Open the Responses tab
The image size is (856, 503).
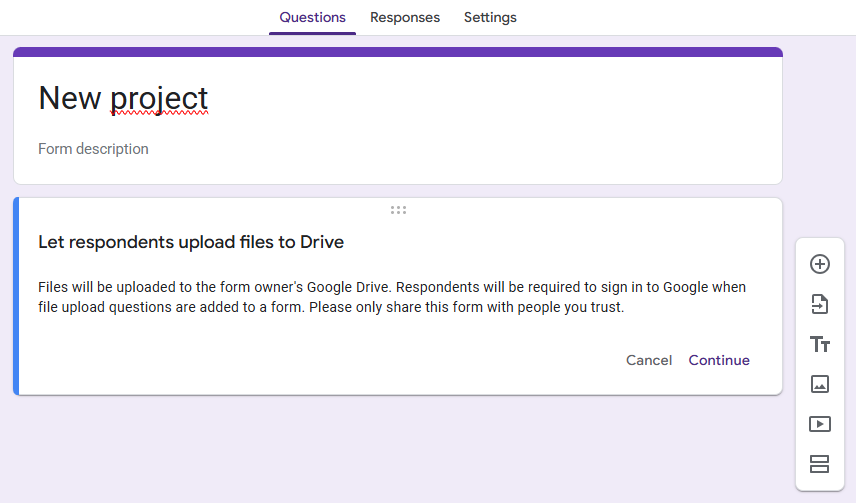(405, 17)
